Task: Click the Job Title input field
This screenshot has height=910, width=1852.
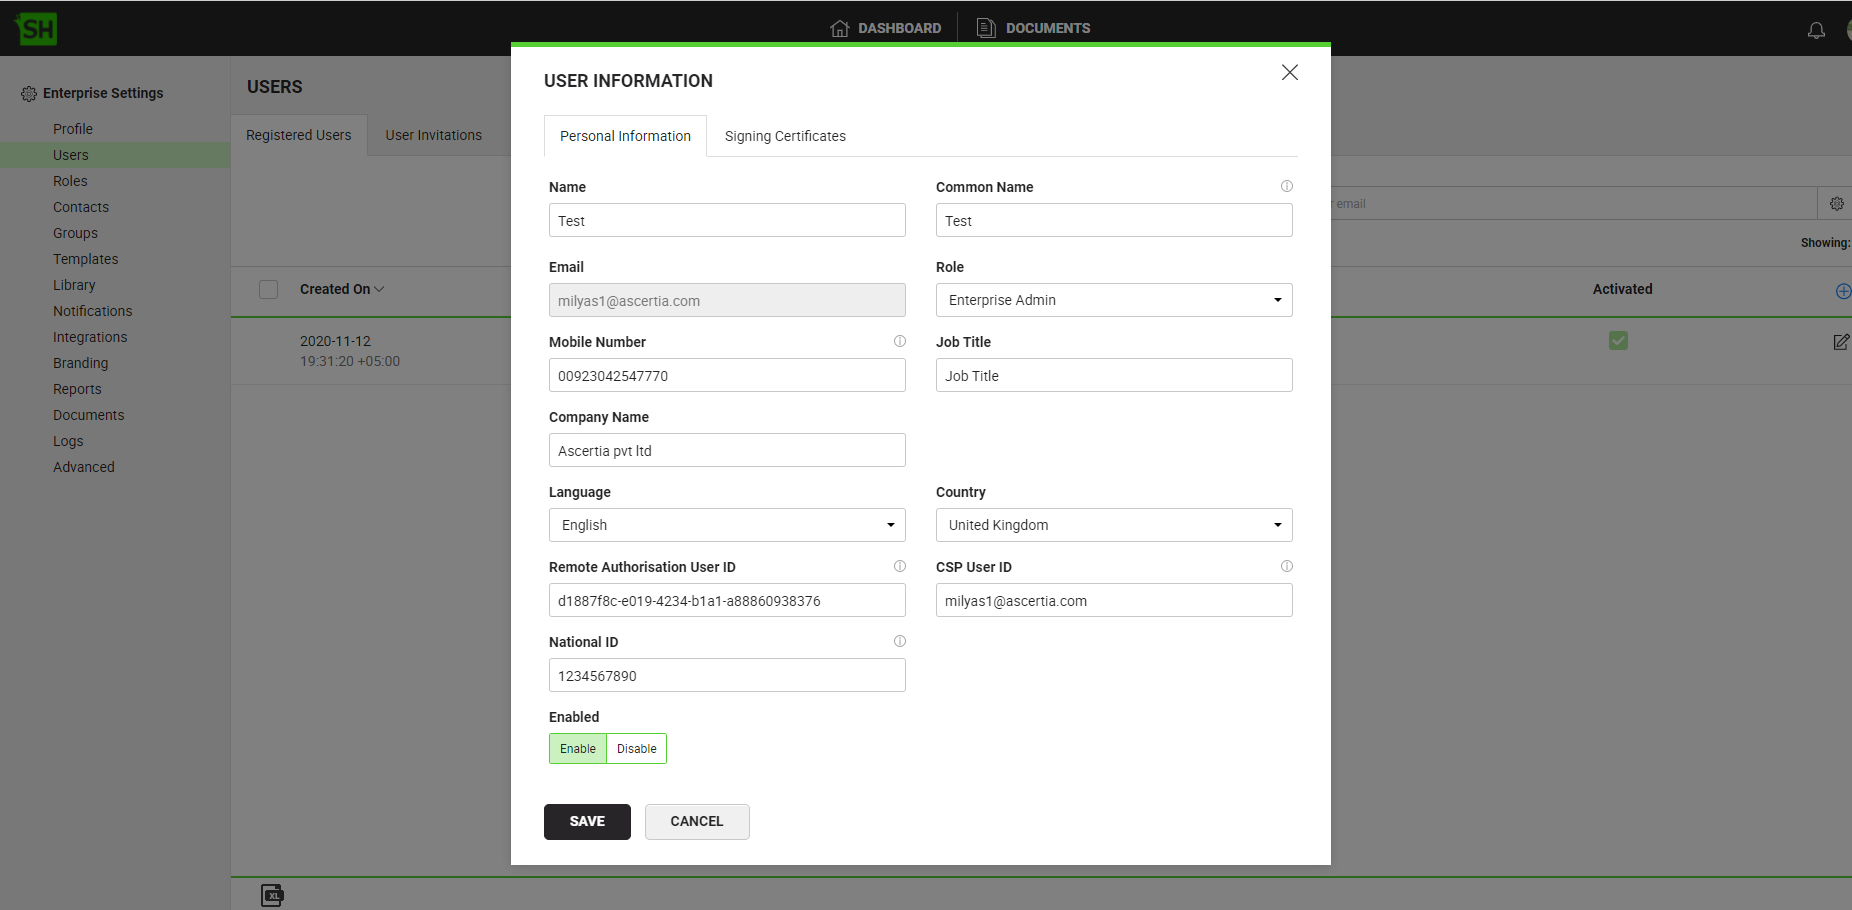Action: (1113, 376)
